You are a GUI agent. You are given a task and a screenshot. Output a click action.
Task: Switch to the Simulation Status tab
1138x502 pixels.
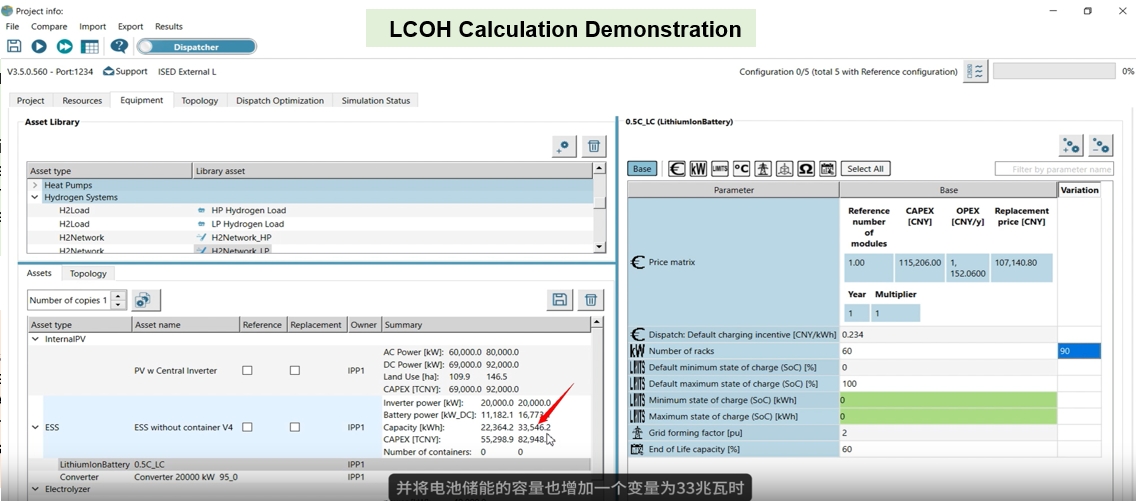pyautogui.click(x=376, y=101)
